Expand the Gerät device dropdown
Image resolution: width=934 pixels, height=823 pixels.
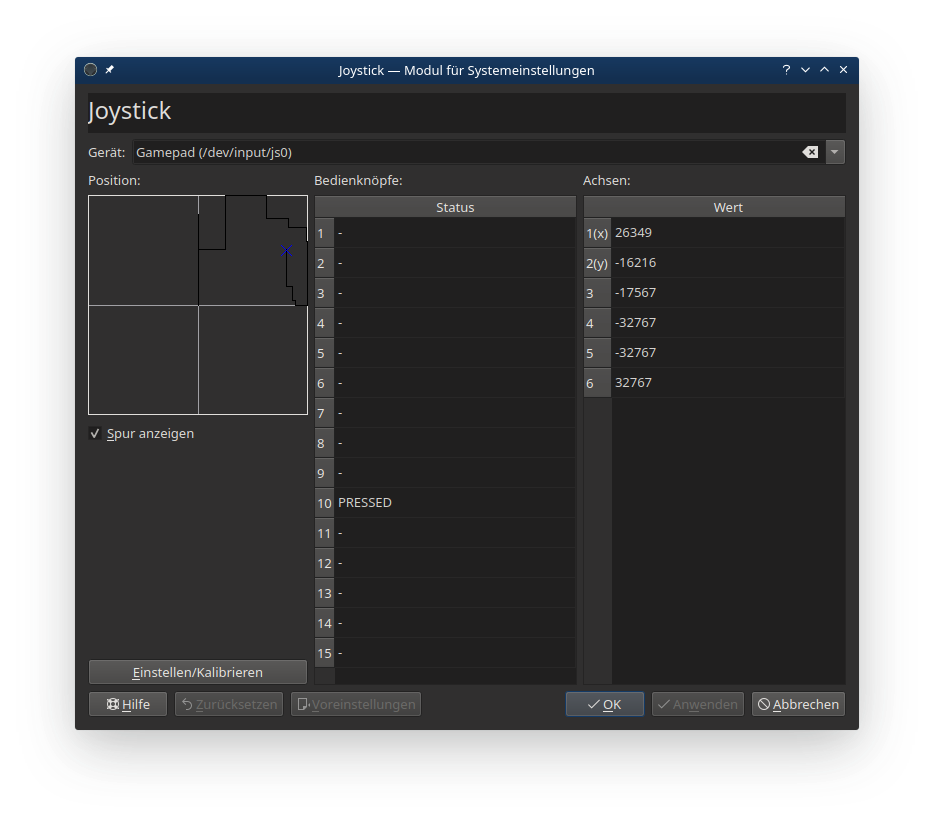click(x=835, y=152)
